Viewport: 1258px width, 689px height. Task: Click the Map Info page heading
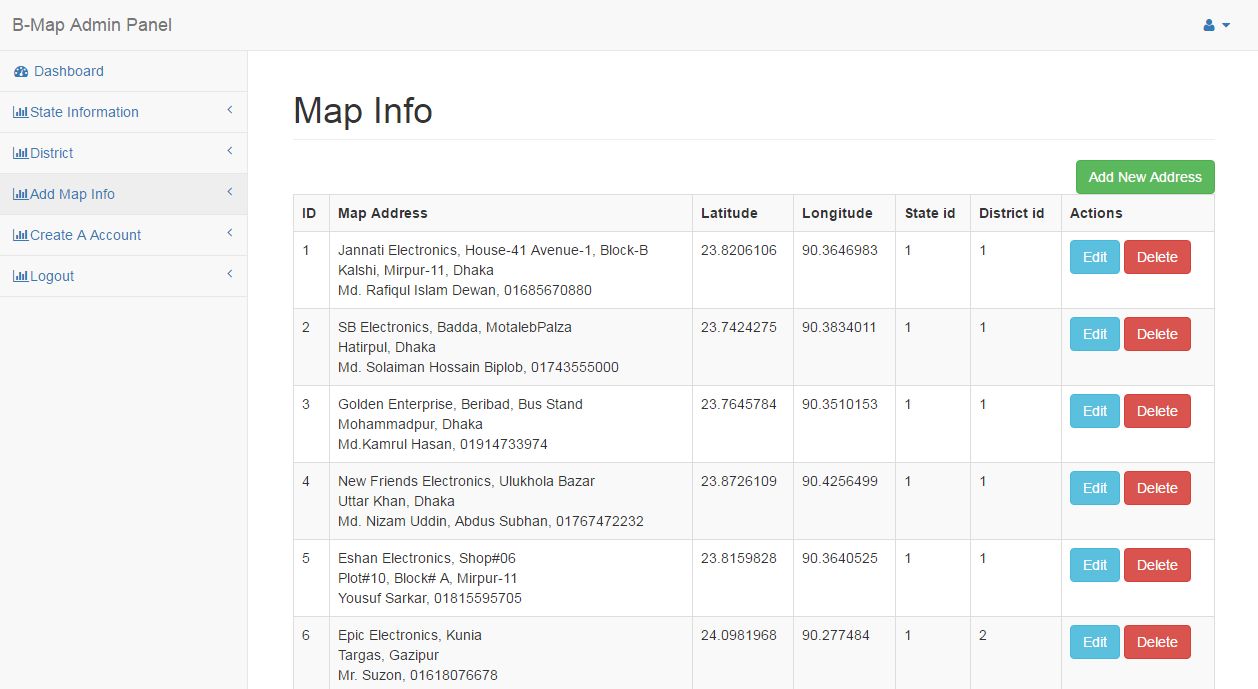(x=363, y=110)
